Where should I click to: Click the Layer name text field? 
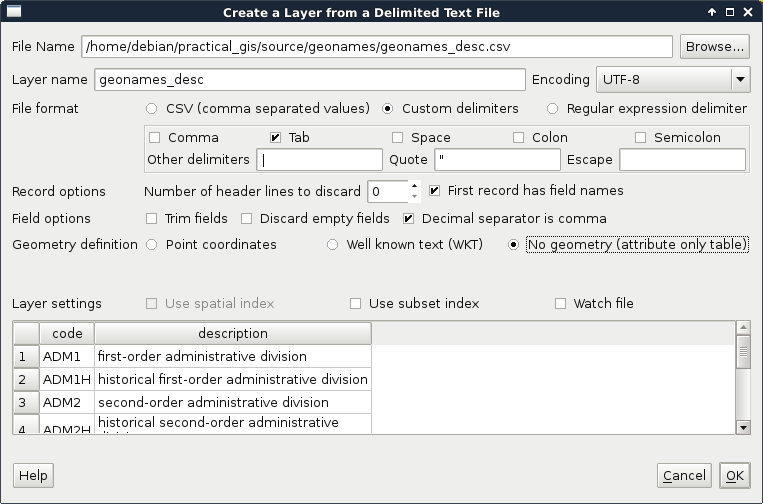[310, 80]
